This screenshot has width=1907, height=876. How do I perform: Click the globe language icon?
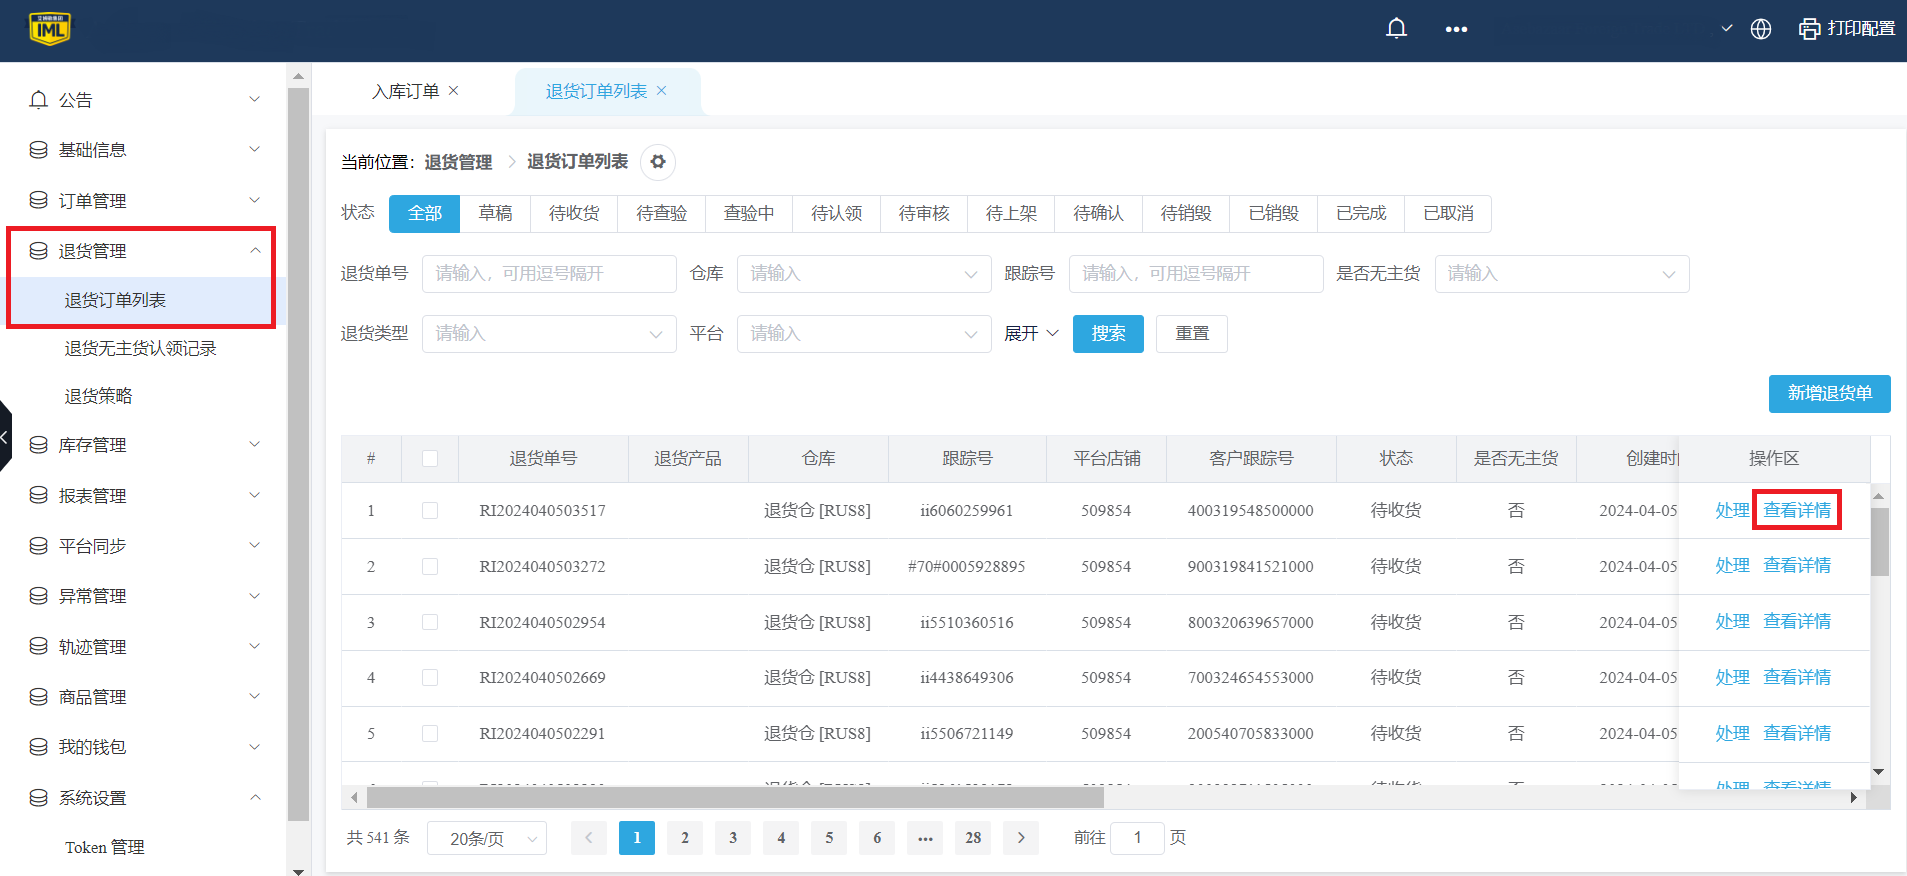(1761, 29)
